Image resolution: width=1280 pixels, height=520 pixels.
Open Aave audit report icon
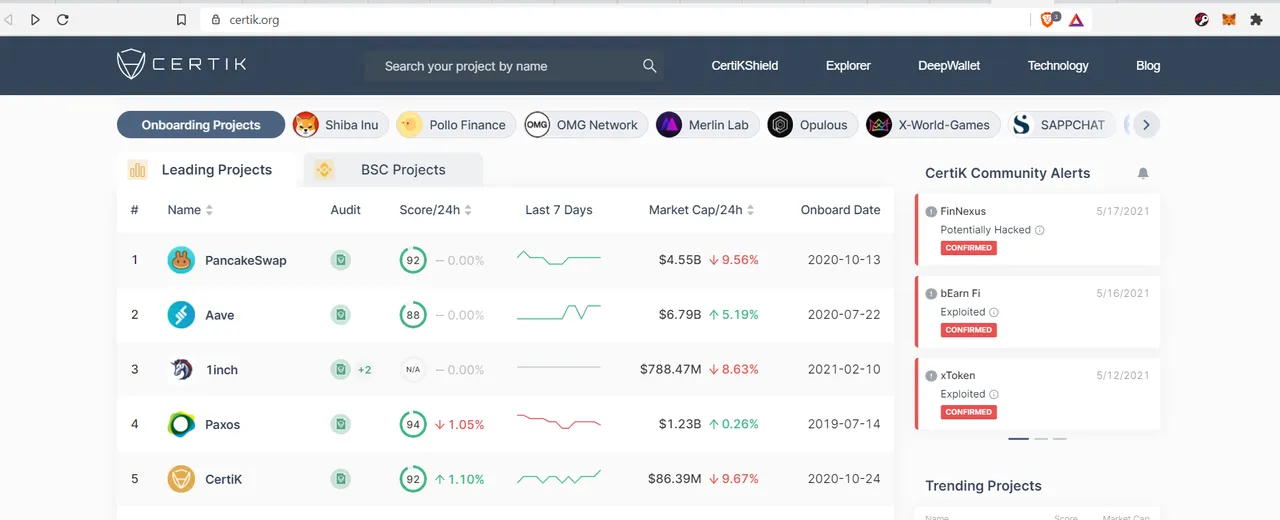(341, 315)
